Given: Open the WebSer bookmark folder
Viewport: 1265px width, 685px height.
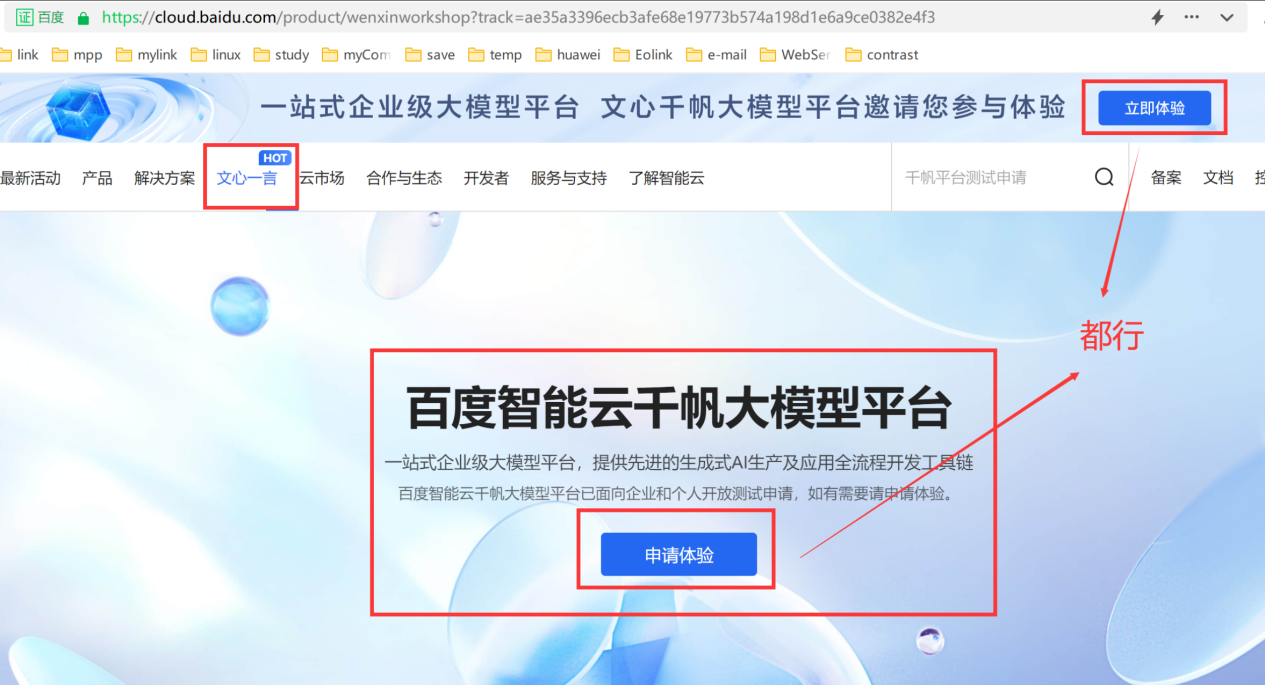Looking at the screenshot, I should tap(795, 55).
